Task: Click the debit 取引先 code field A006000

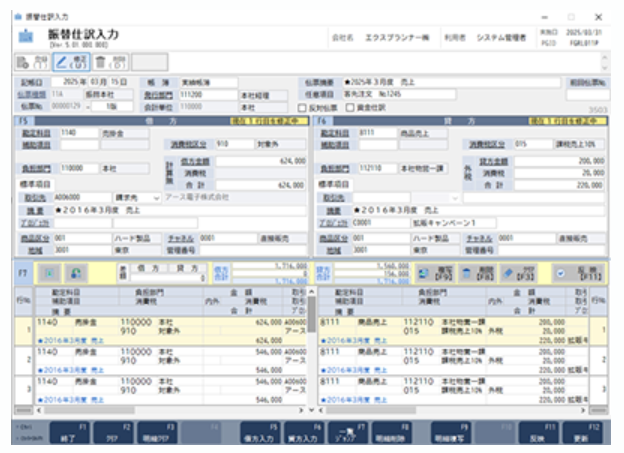Action: click(x=82, y=198)
